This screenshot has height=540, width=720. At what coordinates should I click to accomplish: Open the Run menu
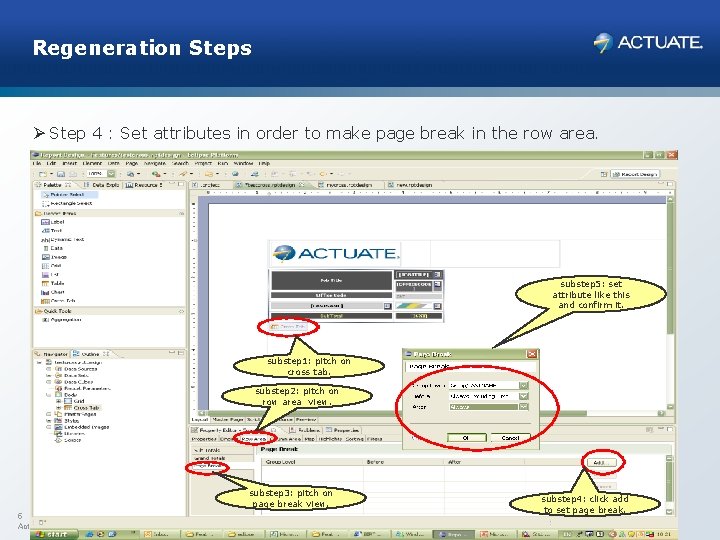coord(223,163)
